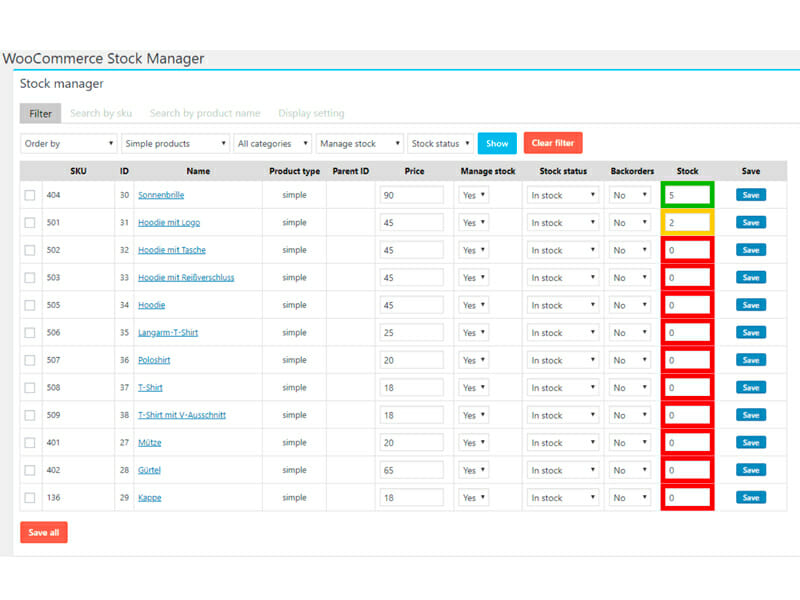
Task: Open the Display setting tab
Action: pos(311,113)
